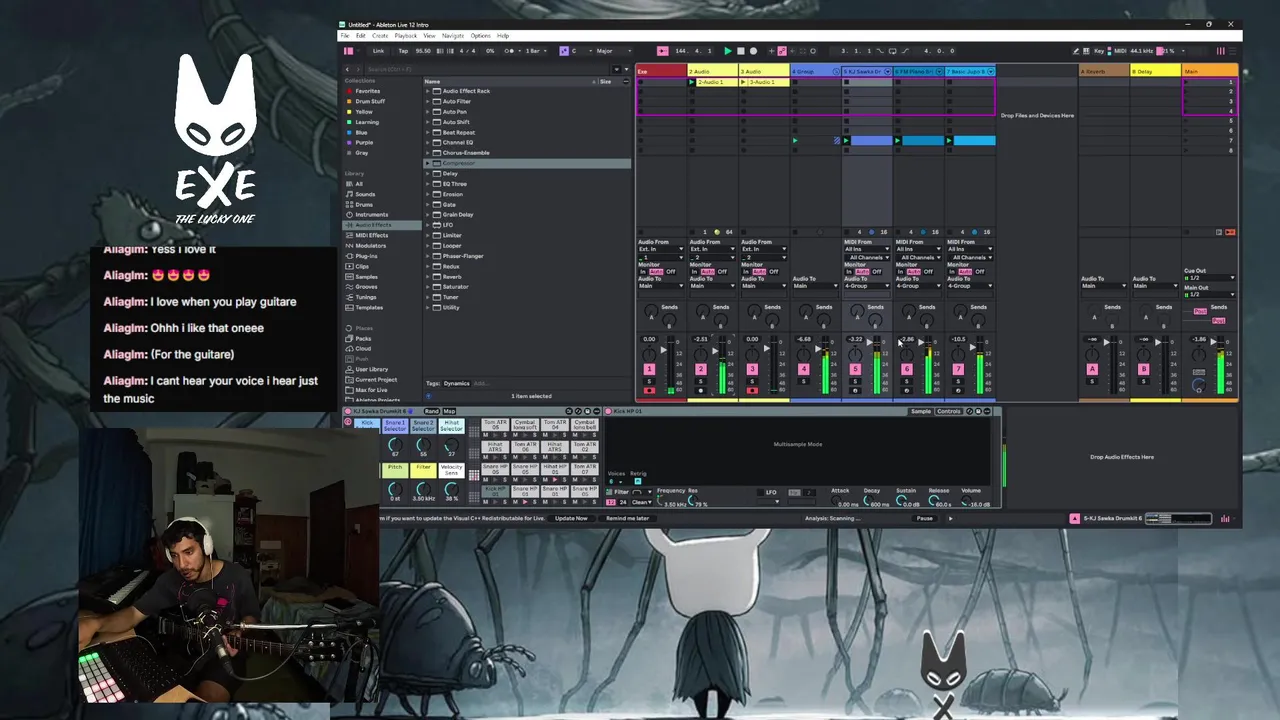Expand the Compressor device entry
Image resolution: width=1280 pixels, height=720 pixels.
coord(428,163)
